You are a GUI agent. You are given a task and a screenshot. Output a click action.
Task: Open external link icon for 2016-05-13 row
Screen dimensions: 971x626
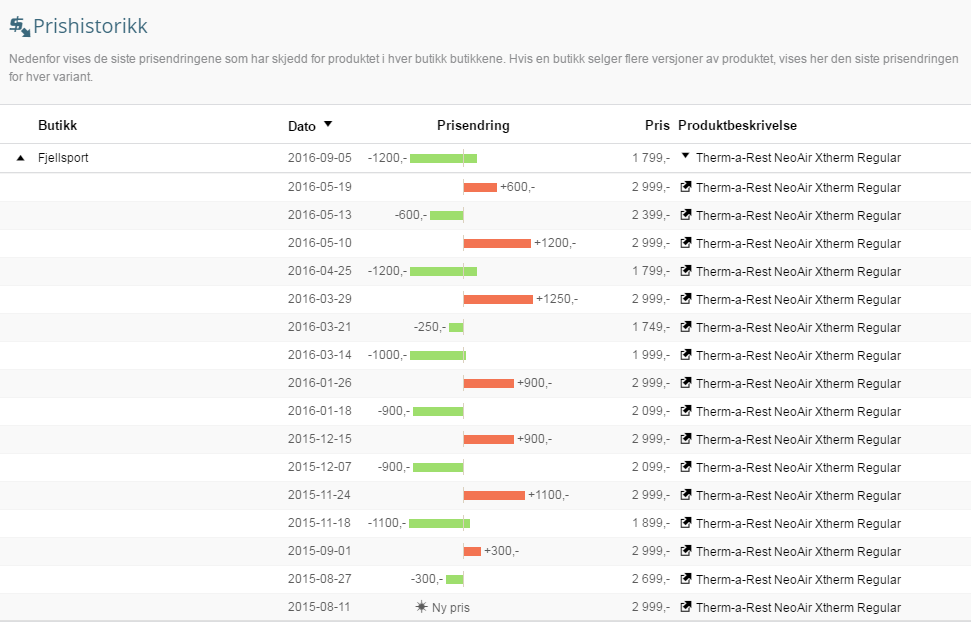tap(686, 215)
